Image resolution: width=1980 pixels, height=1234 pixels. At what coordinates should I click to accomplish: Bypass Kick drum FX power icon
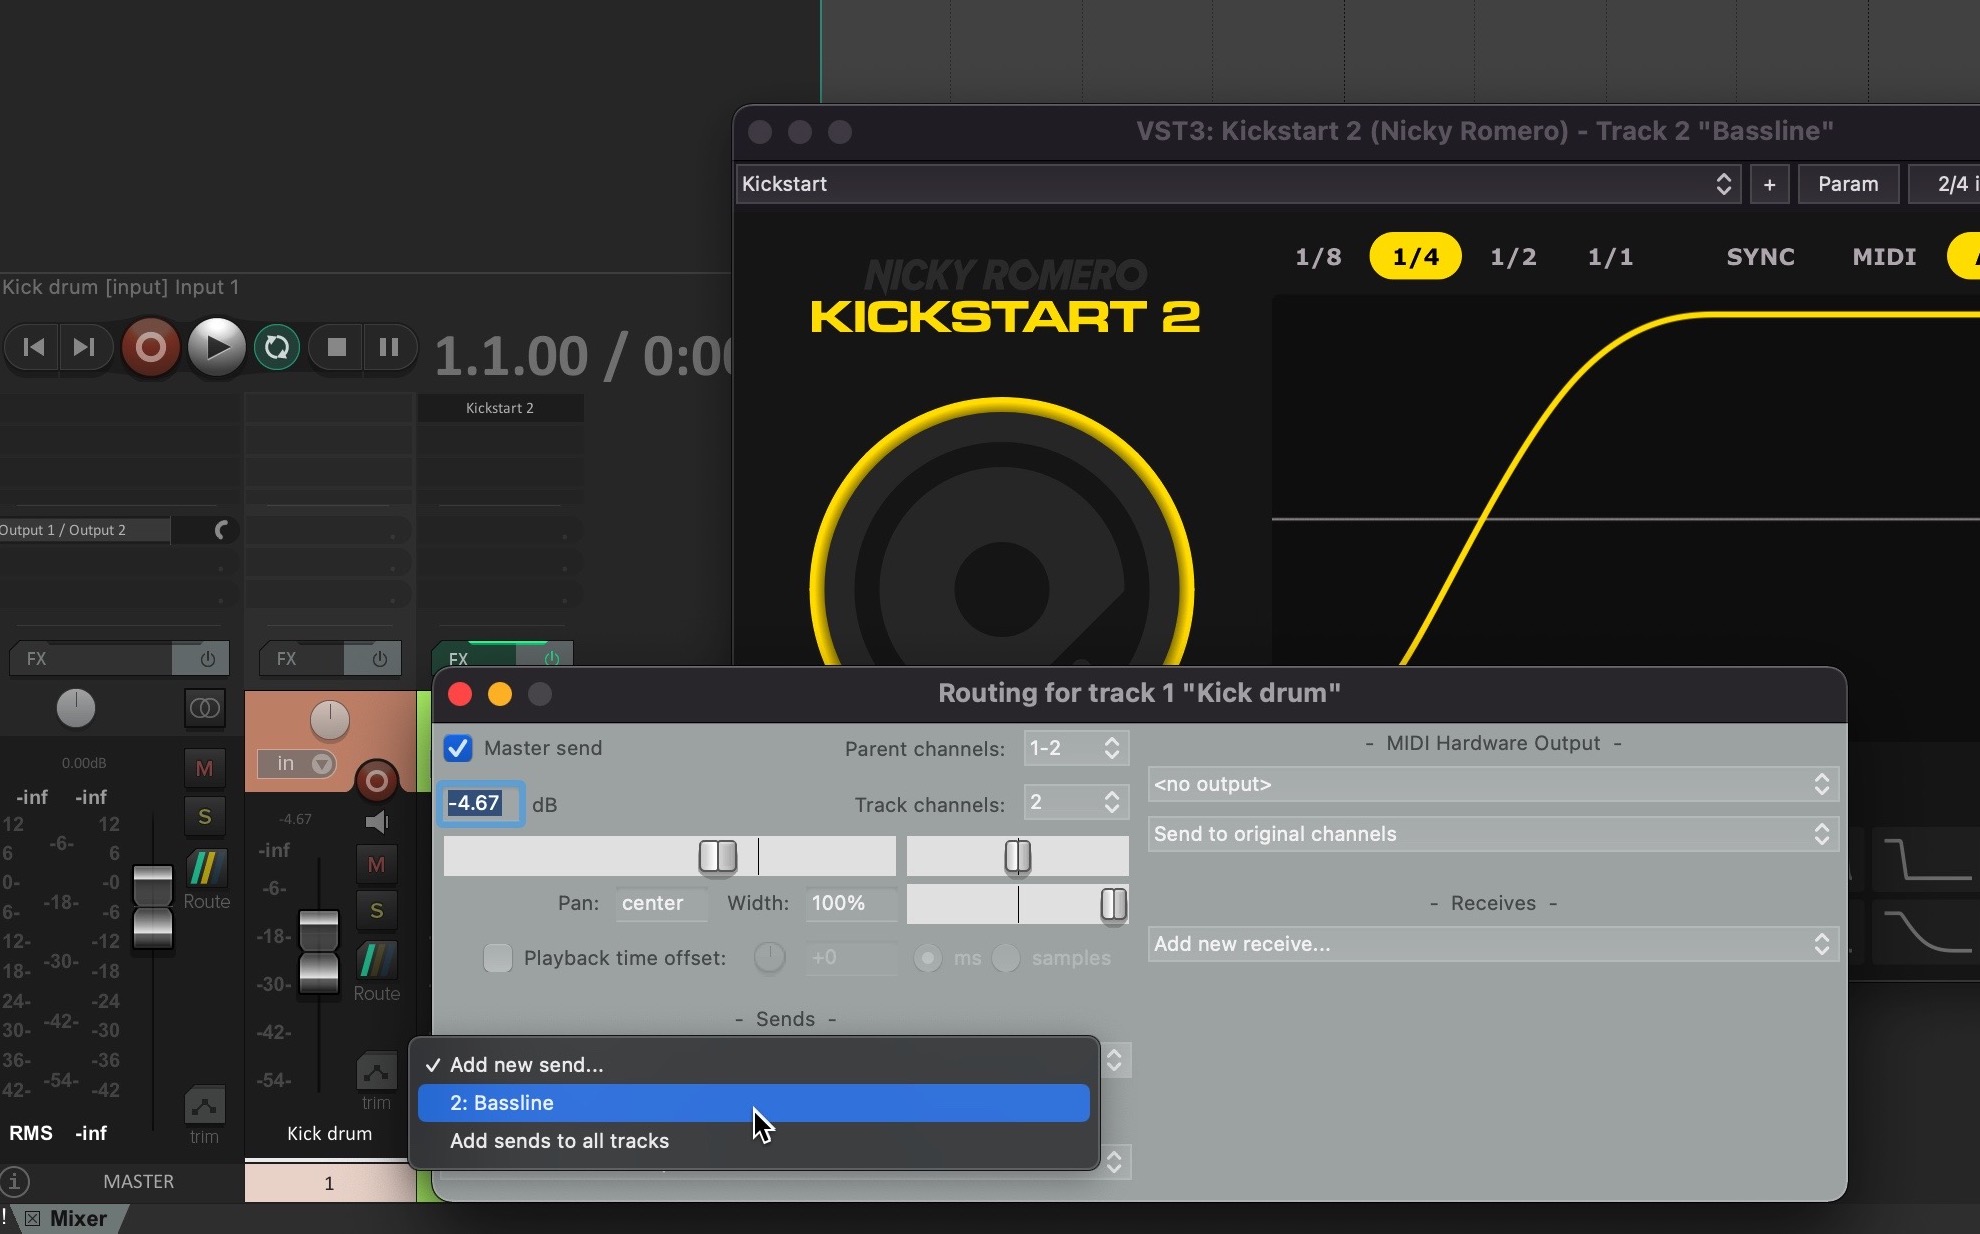coord(379,659)
